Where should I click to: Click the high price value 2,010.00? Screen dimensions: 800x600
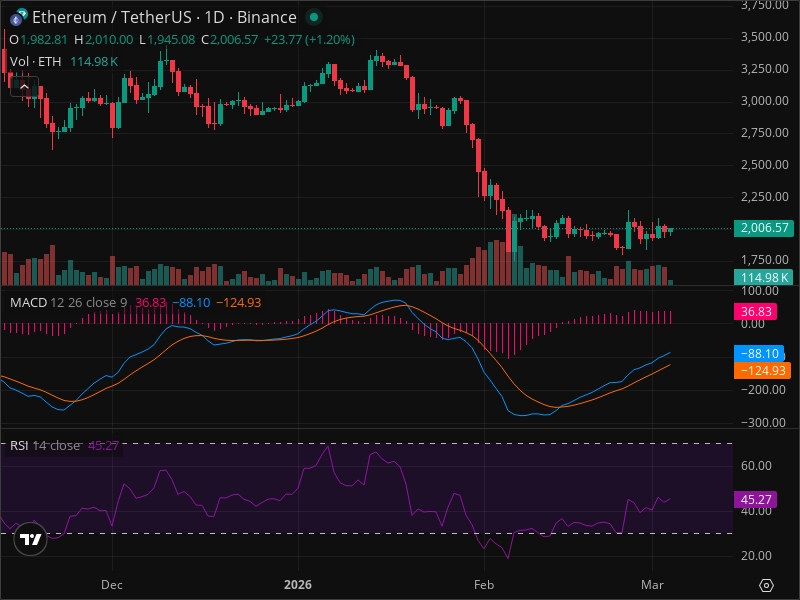pos(109,40)
